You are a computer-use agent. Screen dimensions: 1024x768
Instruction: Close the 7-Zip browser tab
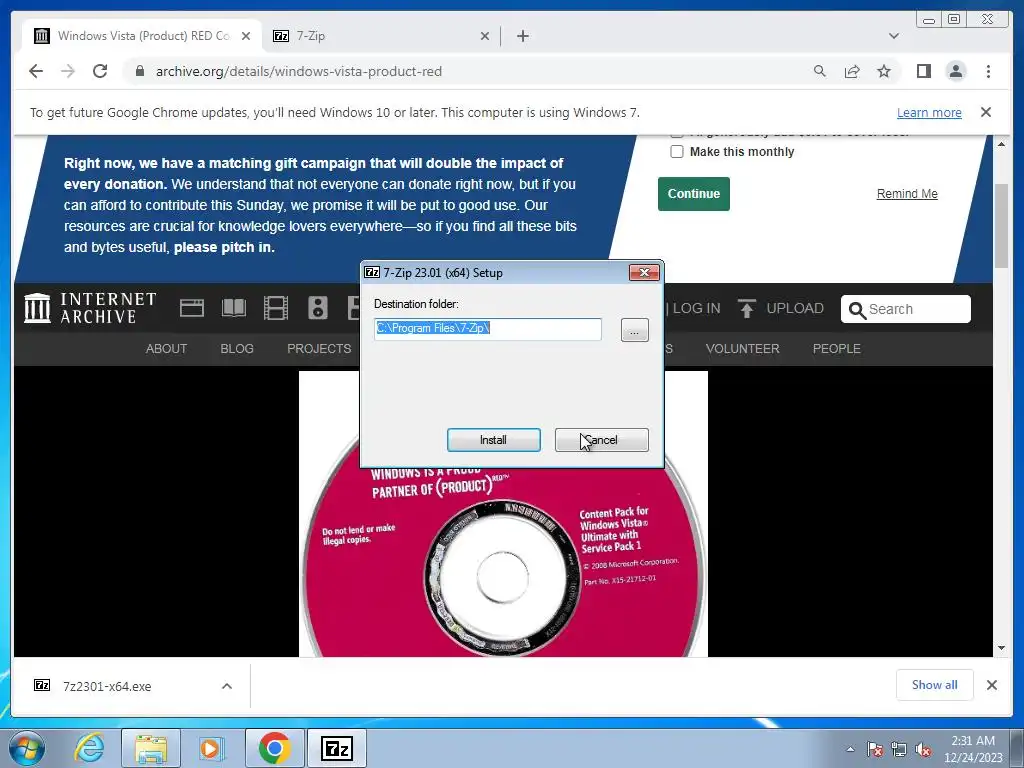coord(485,36)
